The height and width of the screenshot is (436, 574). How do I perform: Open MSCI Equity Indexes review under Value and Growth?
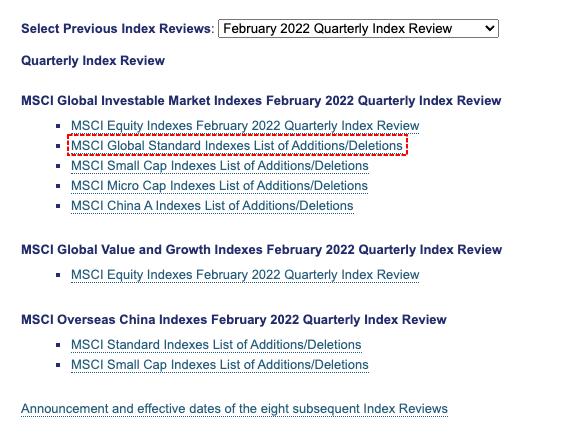click(x=245, y=275)
